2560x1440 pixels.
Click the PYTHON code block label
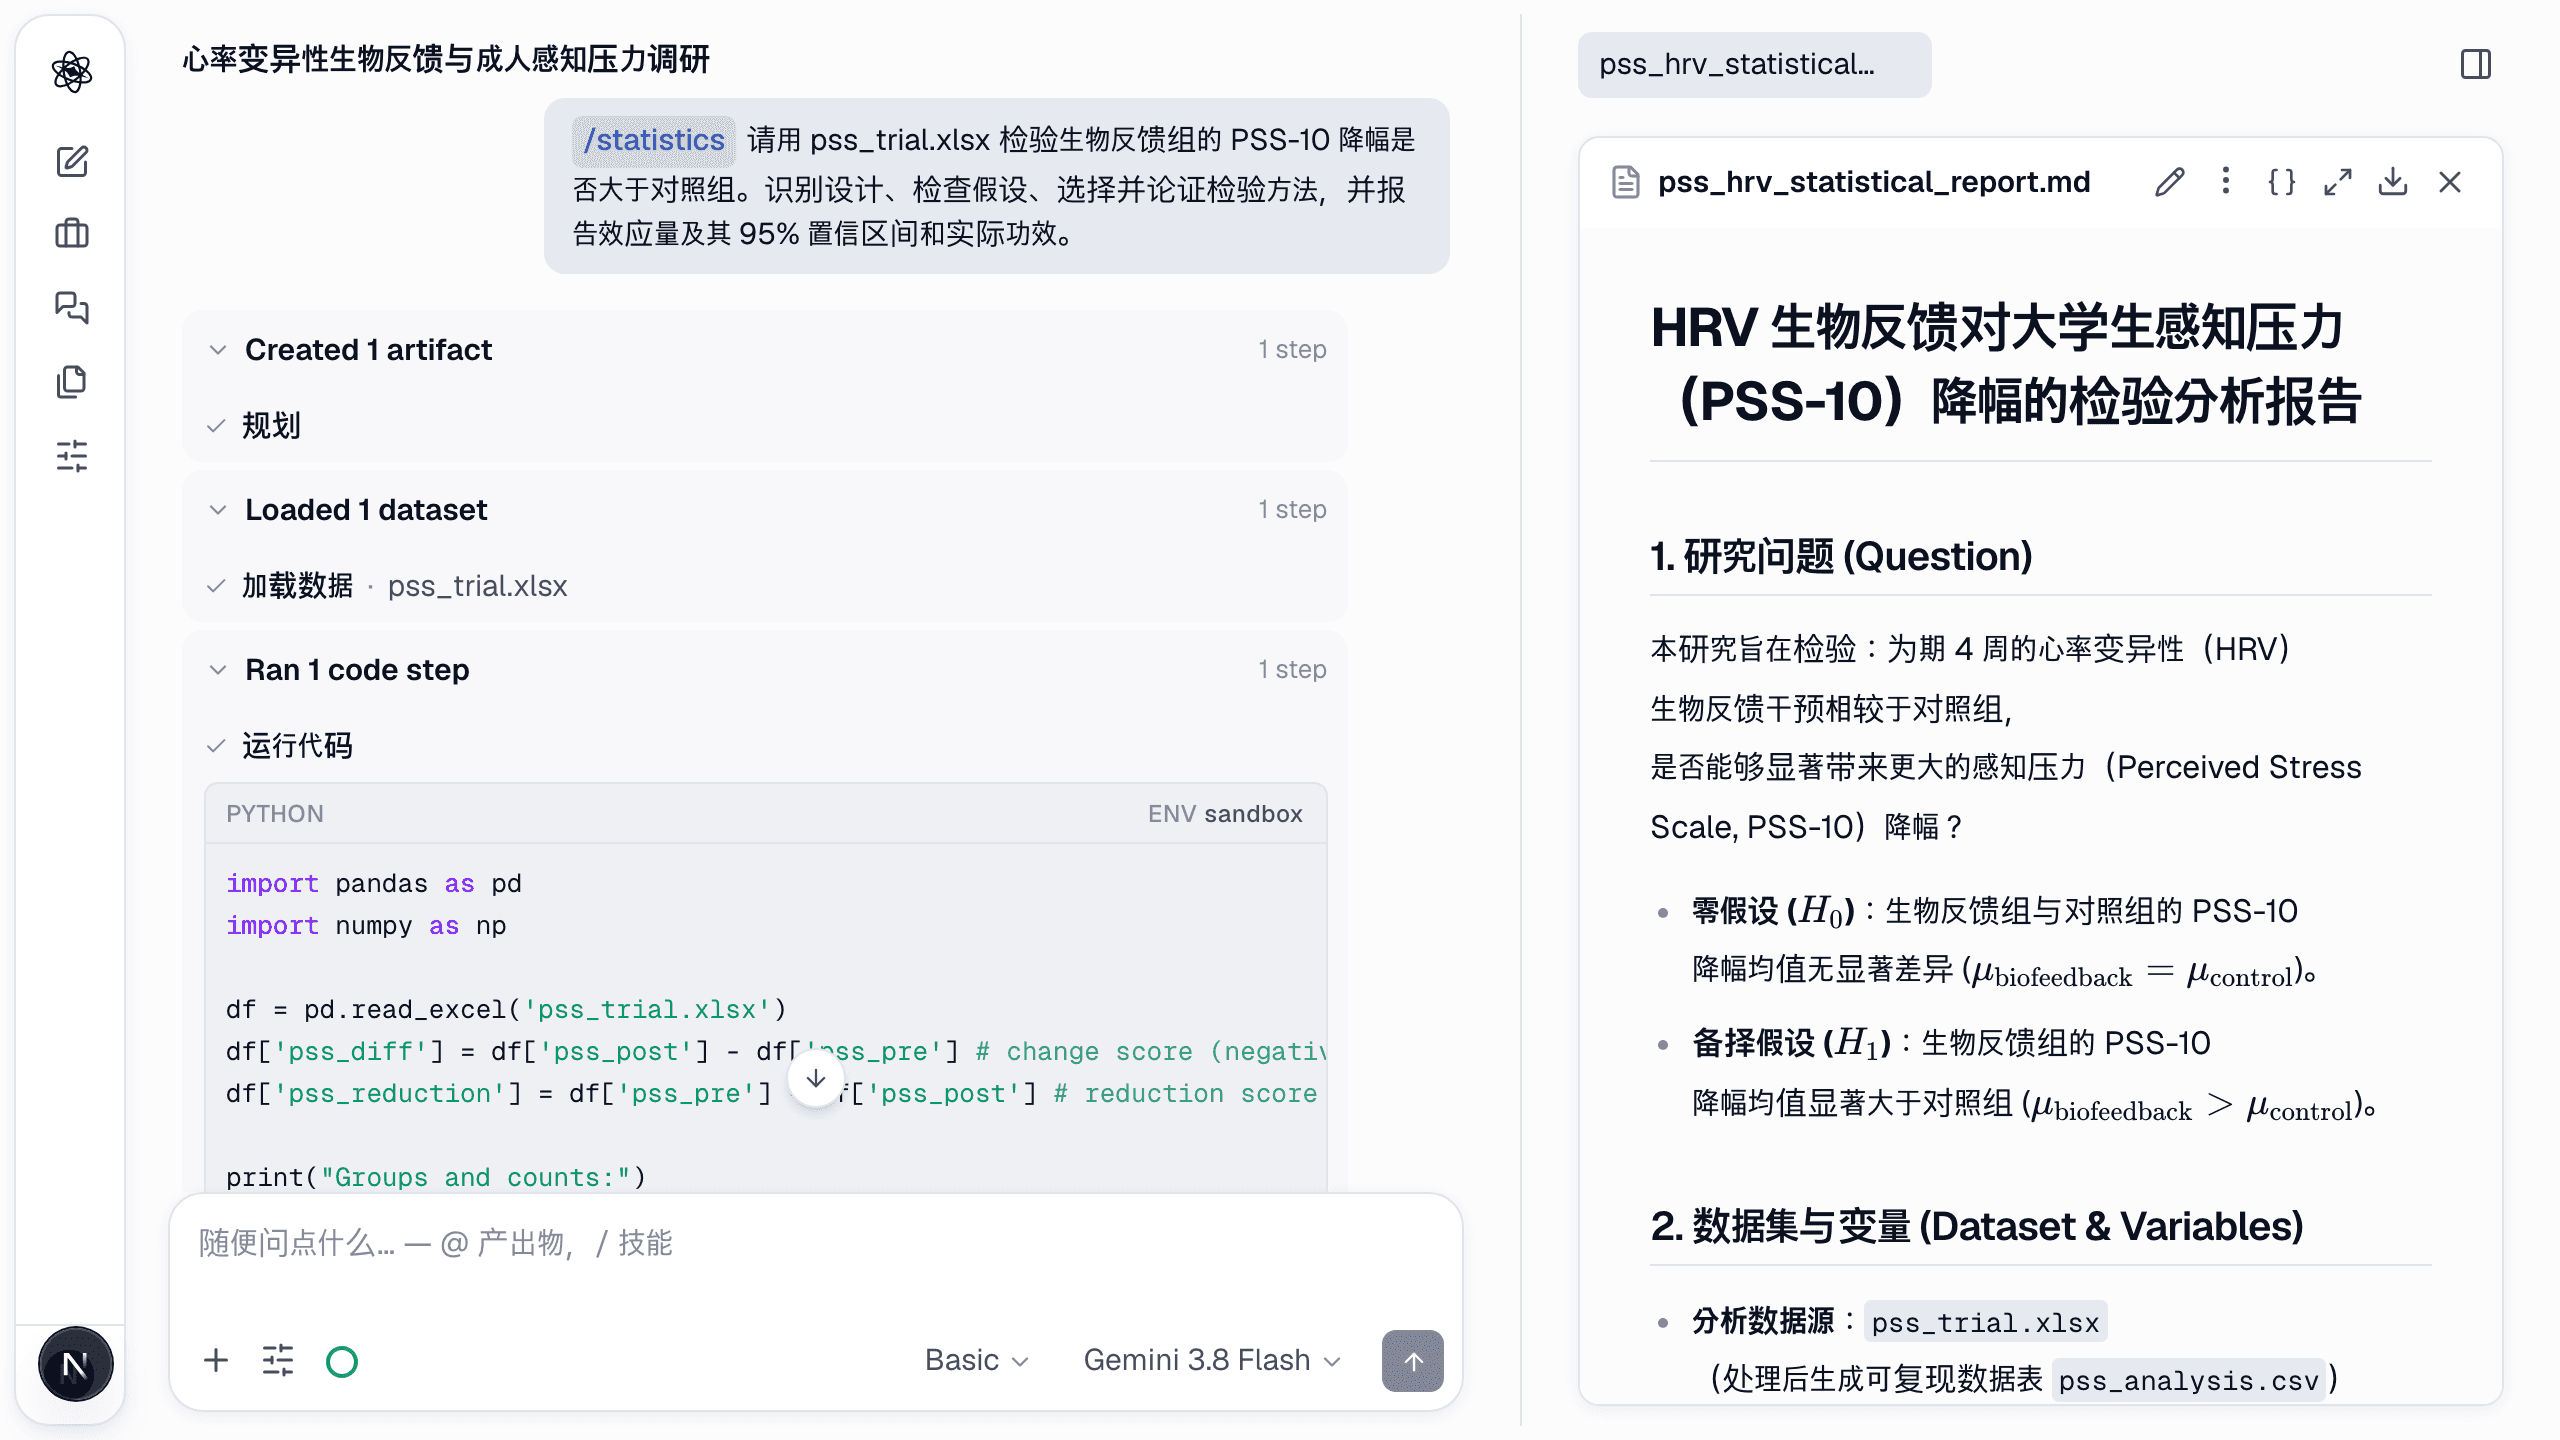(x=275, y=814)
